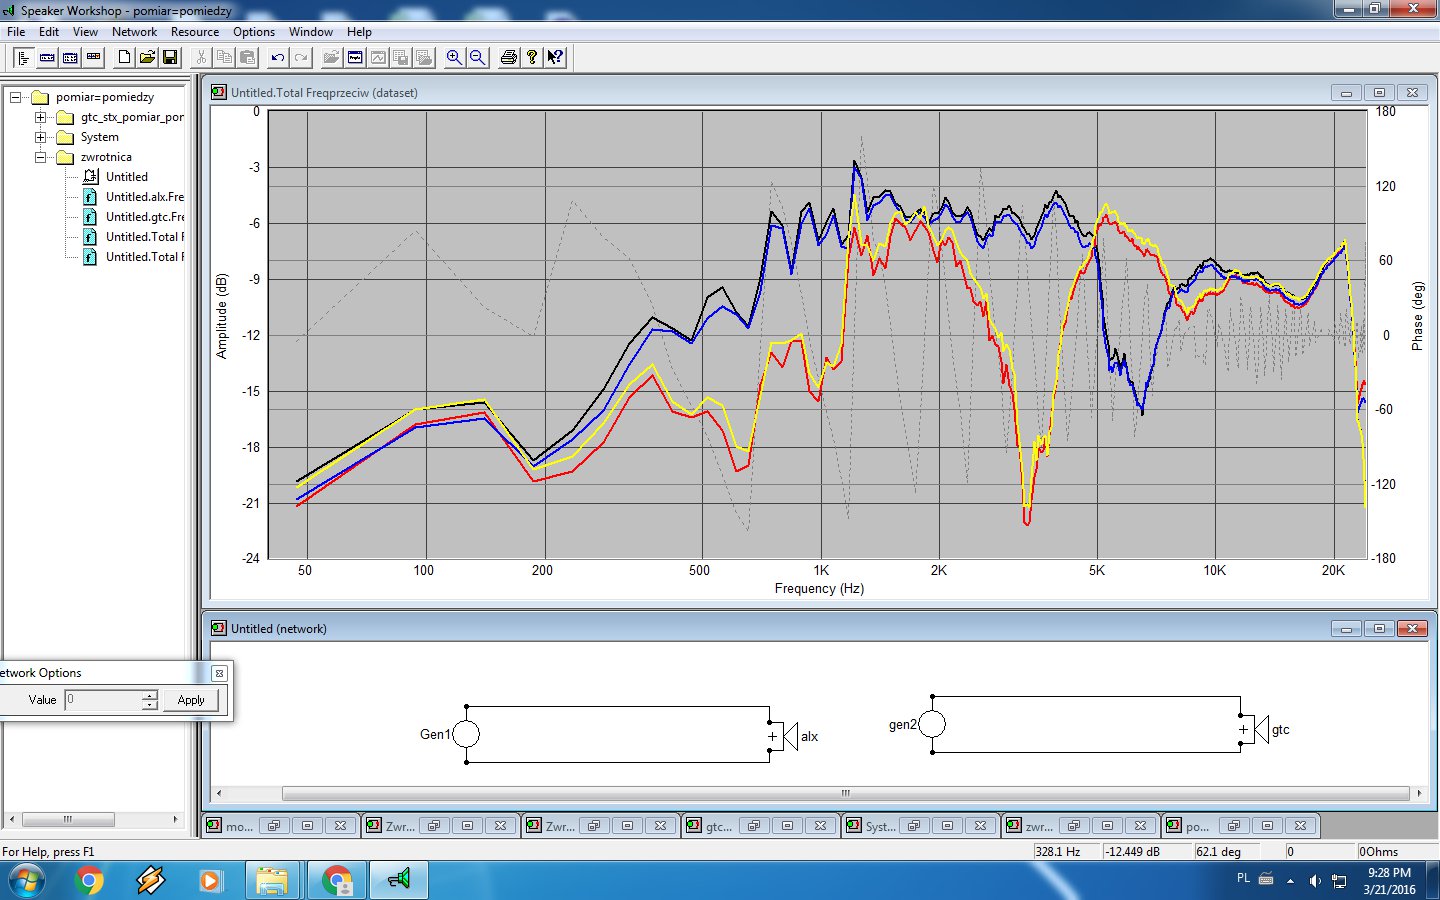Viewport: 1440px width, 900px height.
Task: Open the Edit menu
Action: [49, 32]
